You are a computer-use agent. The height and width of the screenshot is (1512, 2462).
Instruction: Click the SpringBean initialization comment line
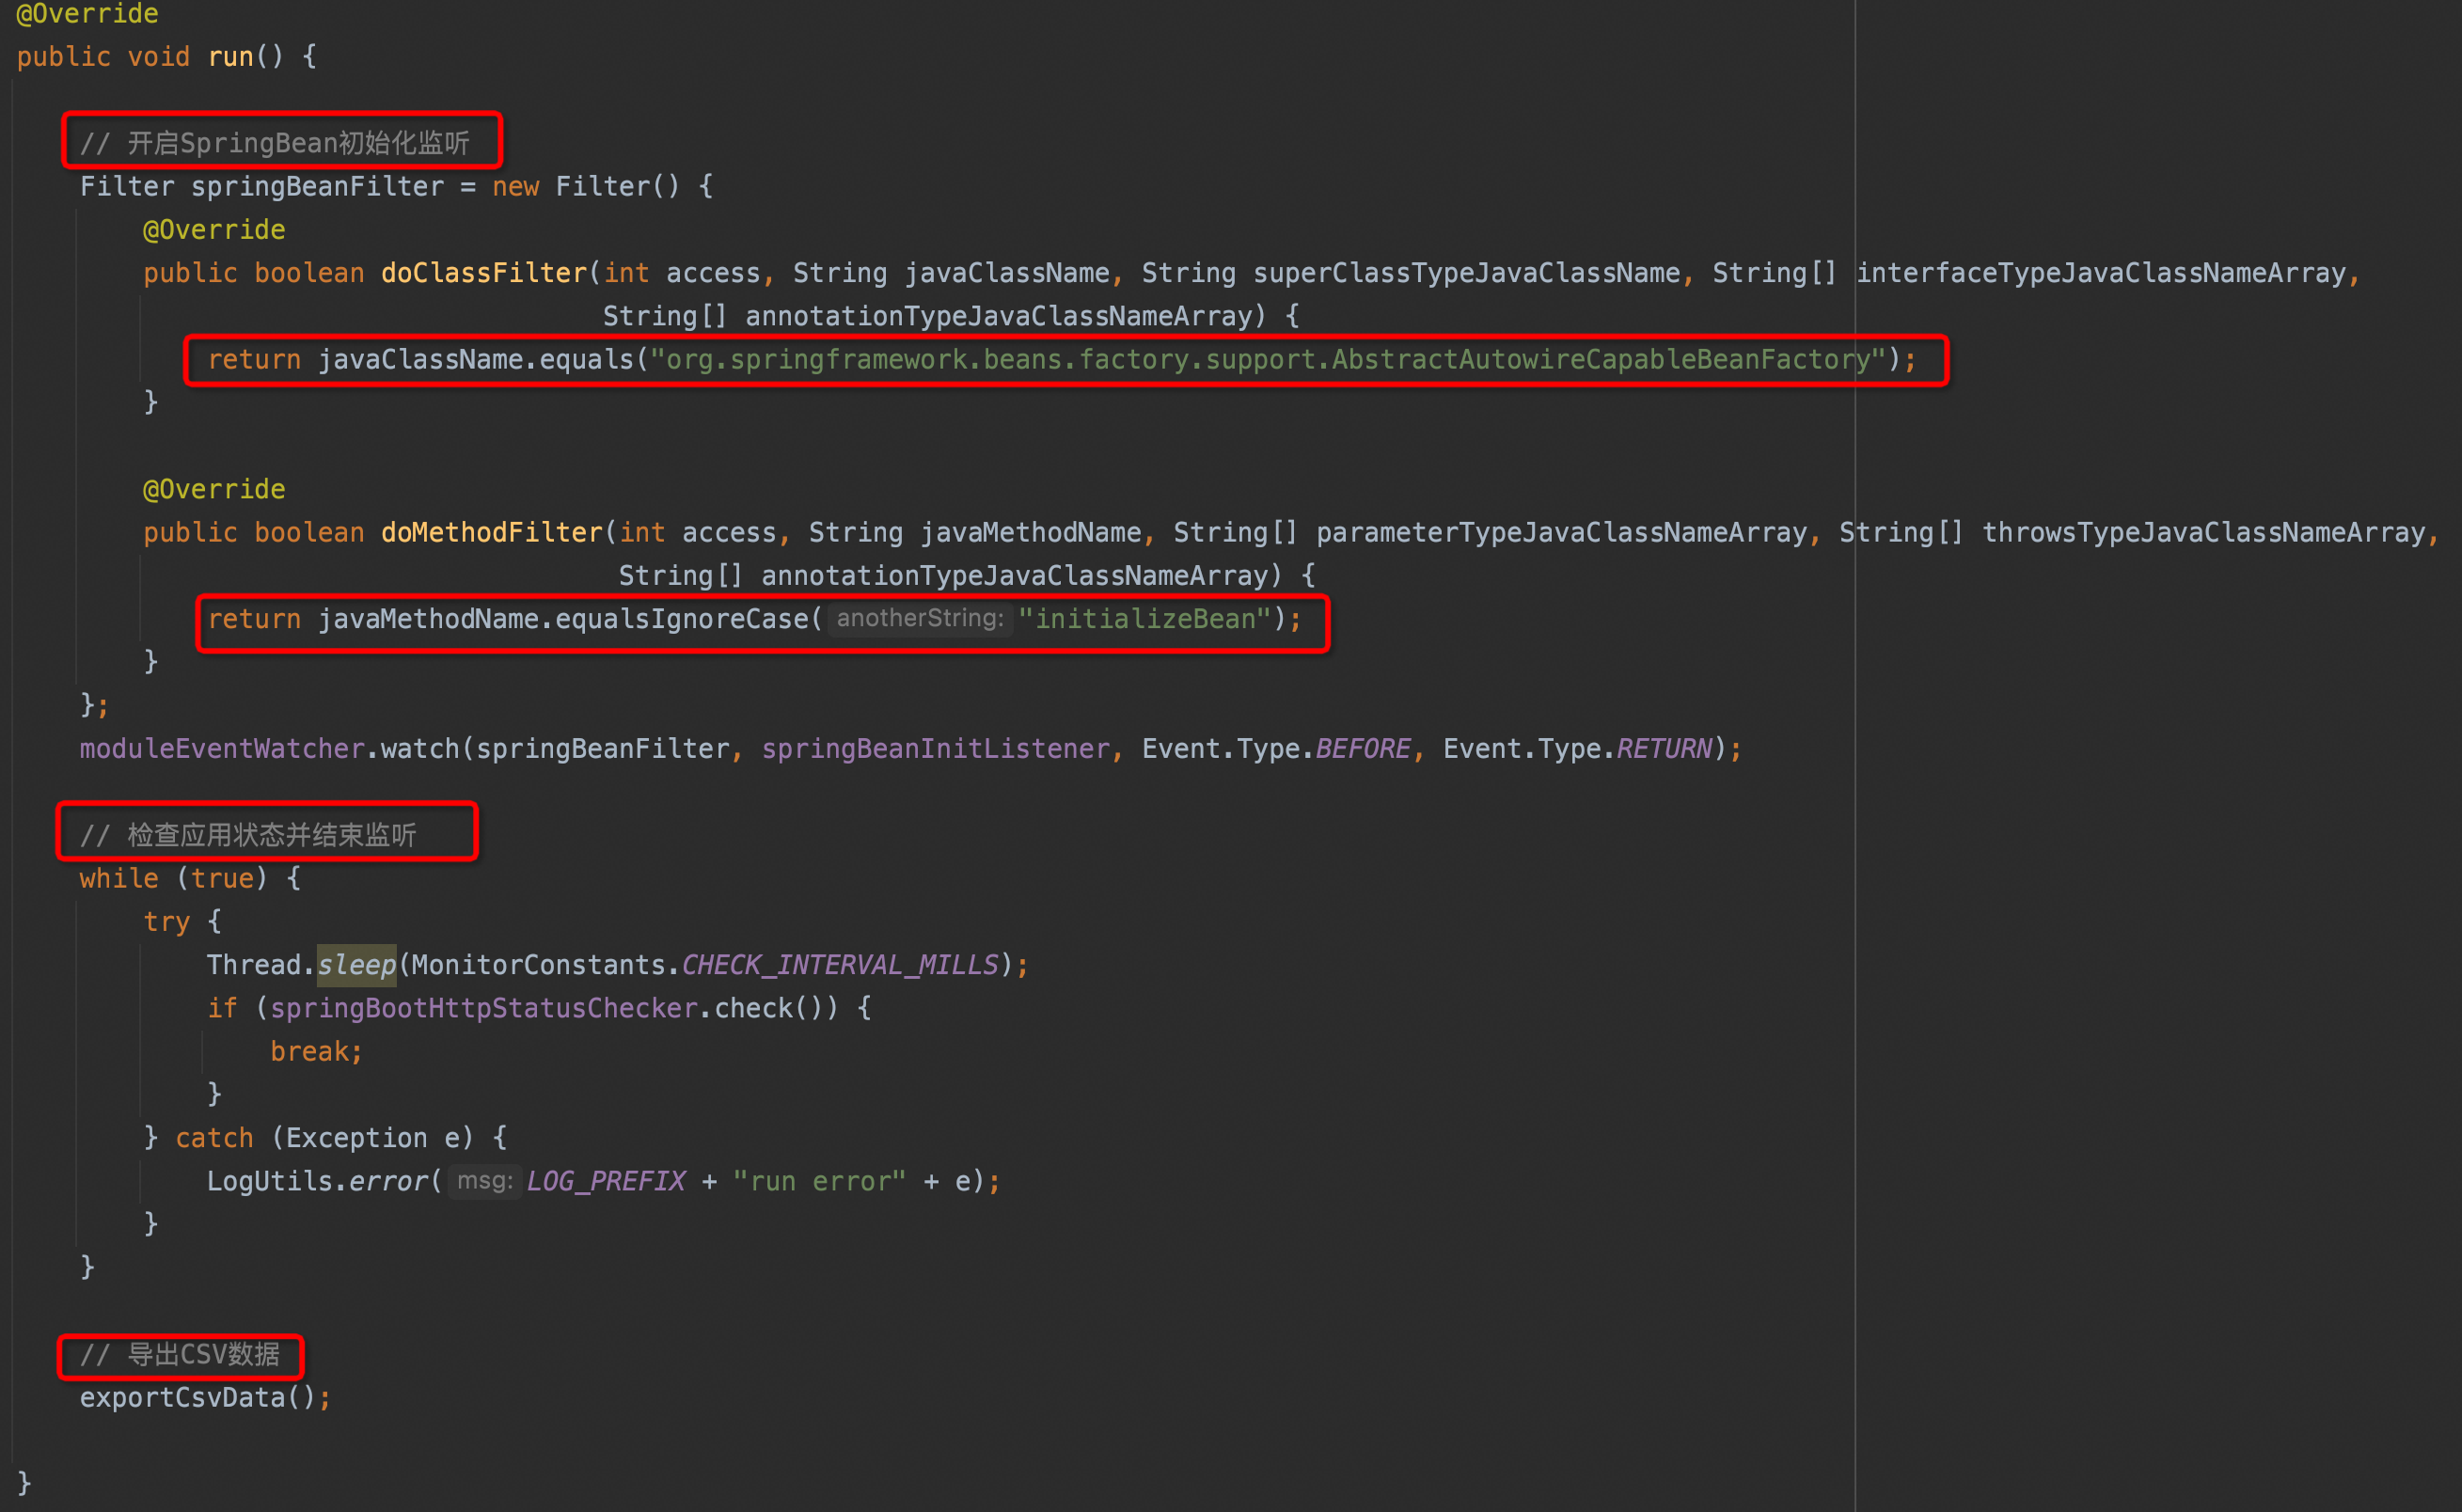(x=275, y=143)
